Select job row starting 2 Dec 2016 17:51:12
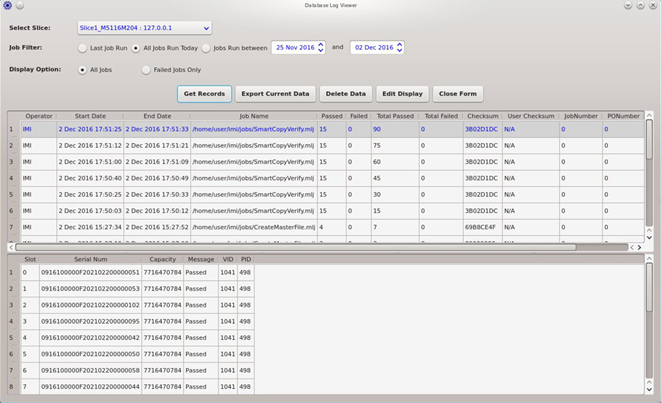This screenshot has height=403, width=661. tap(332, 145)
